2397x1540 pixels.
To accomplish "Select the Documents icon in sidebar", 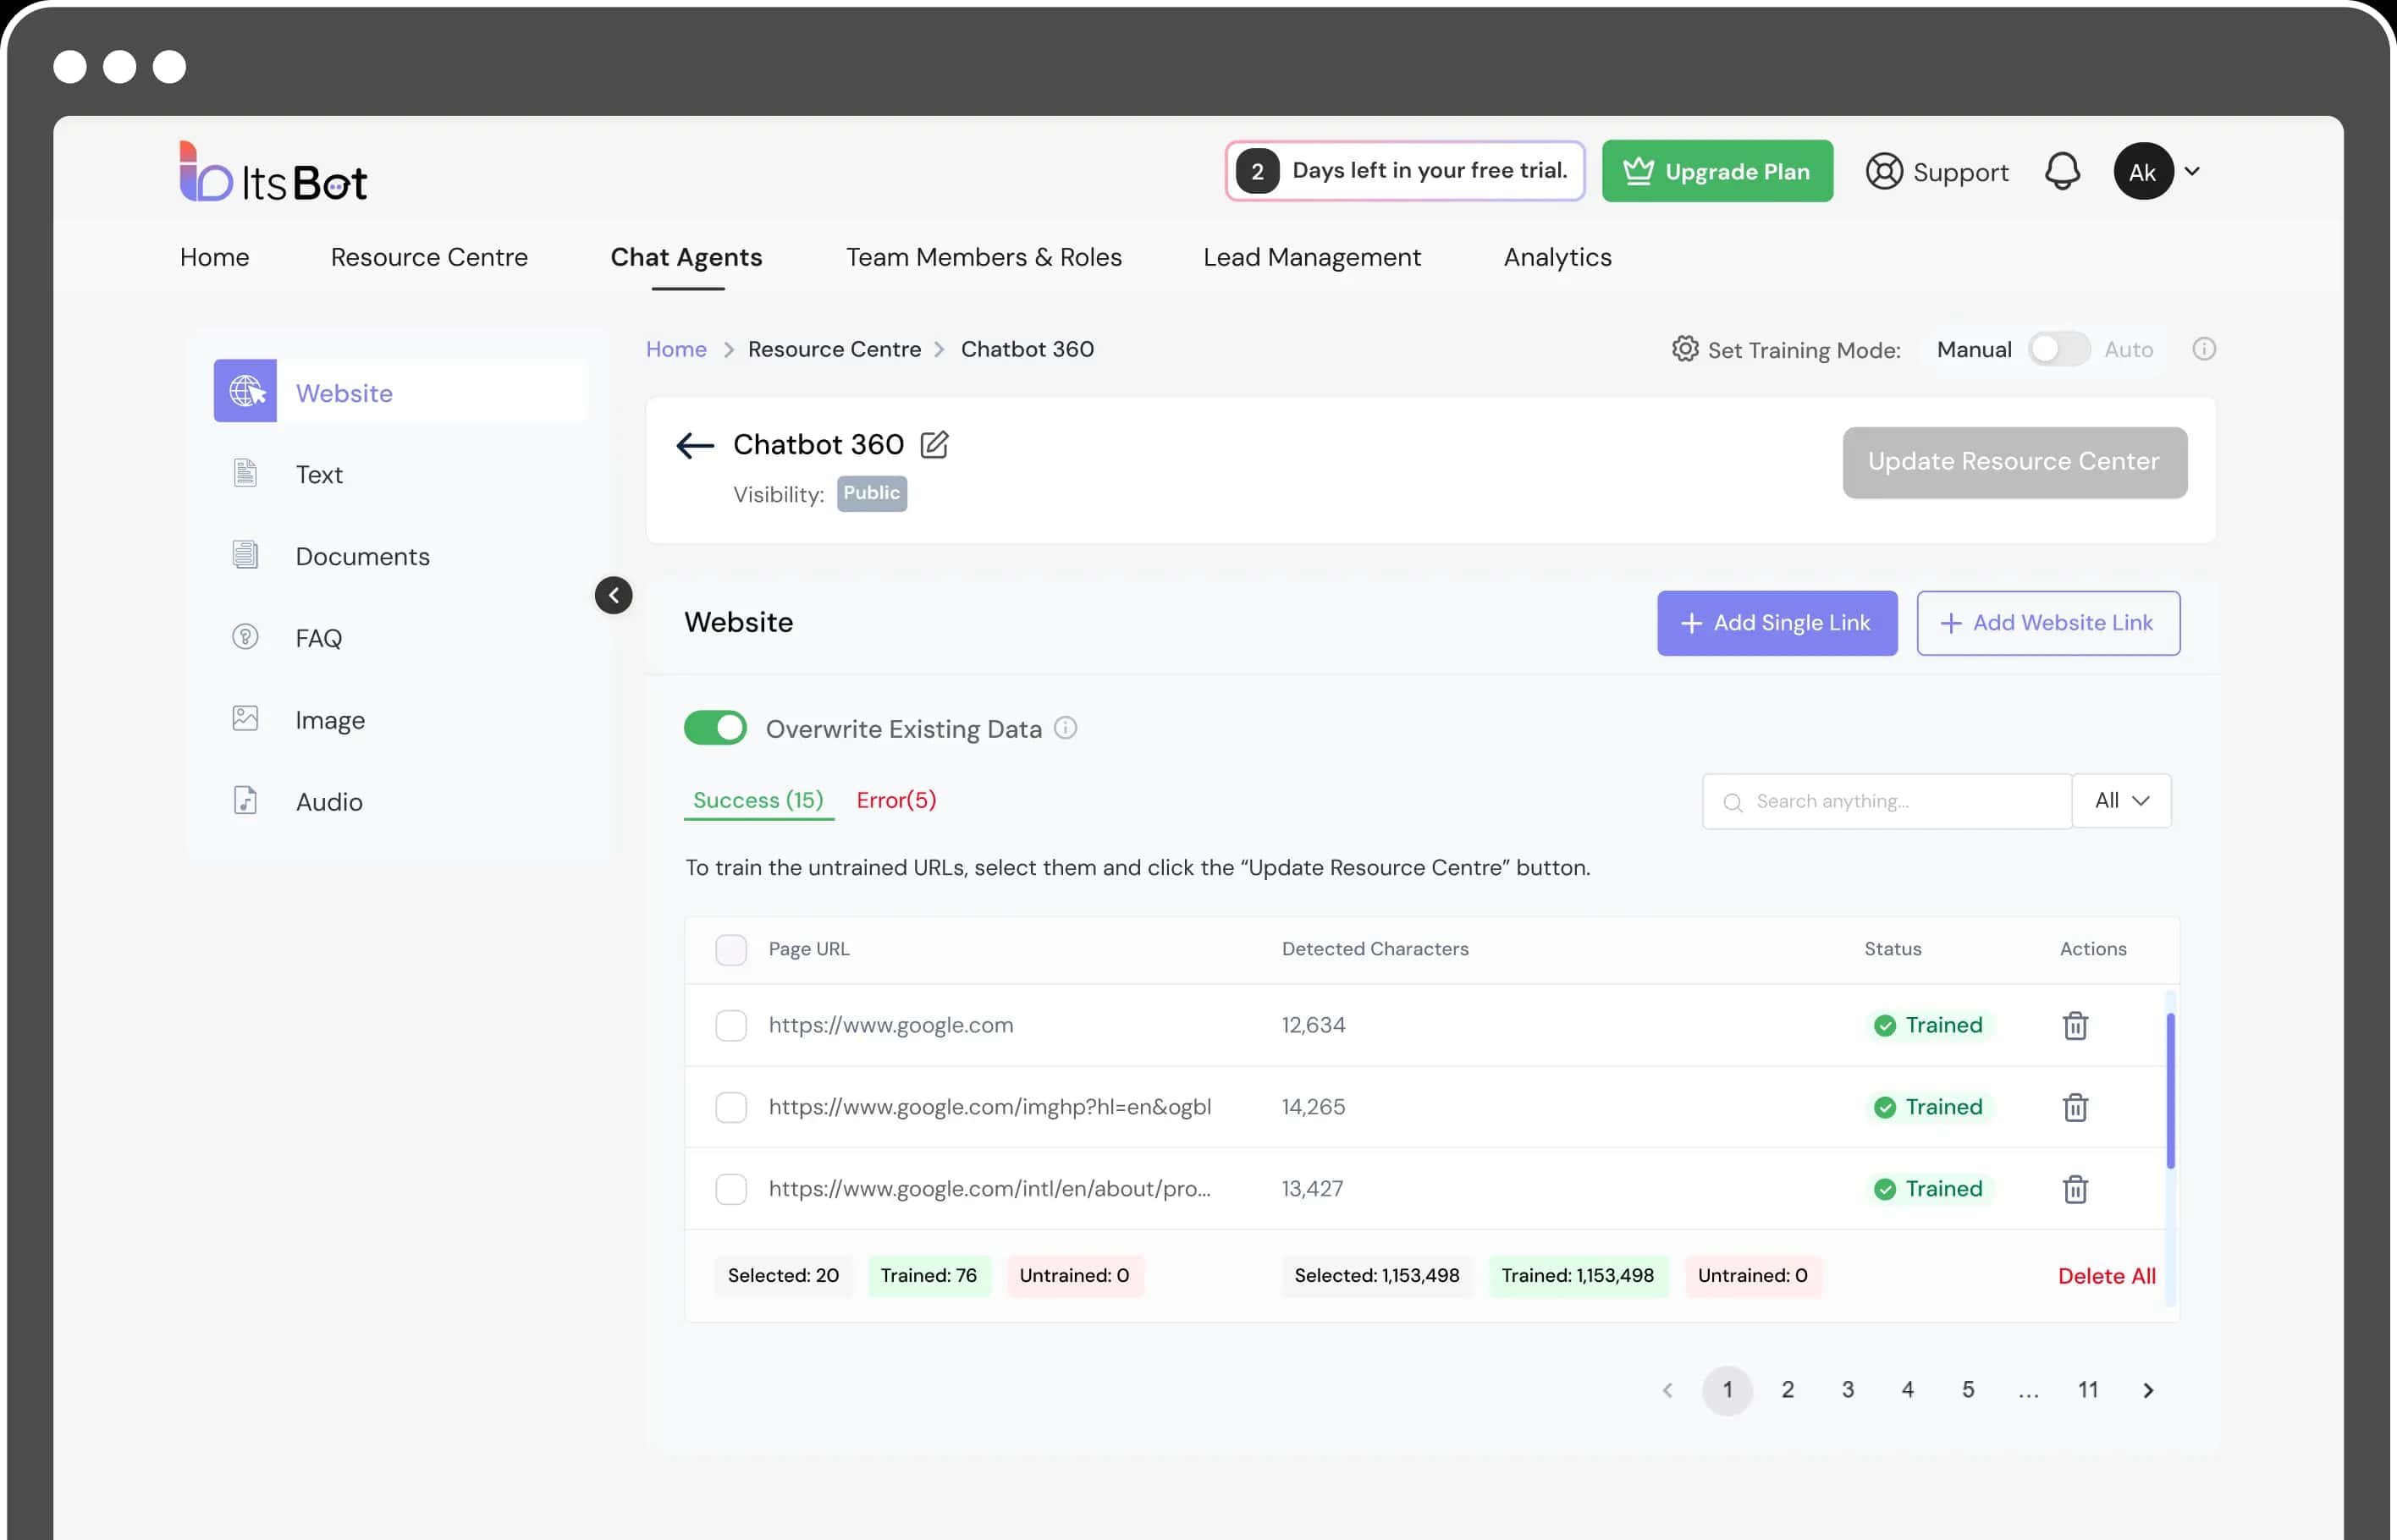I will tap(245, 555).
